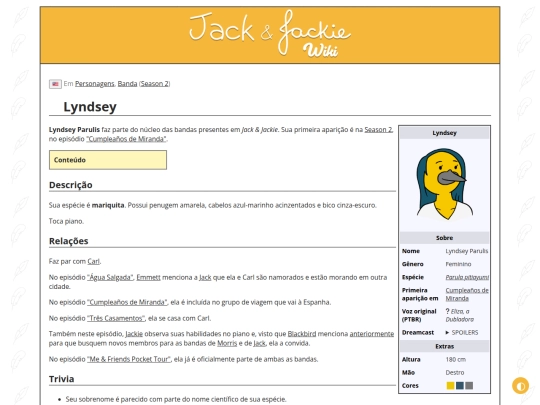Follow the Season 2 link in intro paragraph
Screen dimensions: 540x405
[378, 129]
